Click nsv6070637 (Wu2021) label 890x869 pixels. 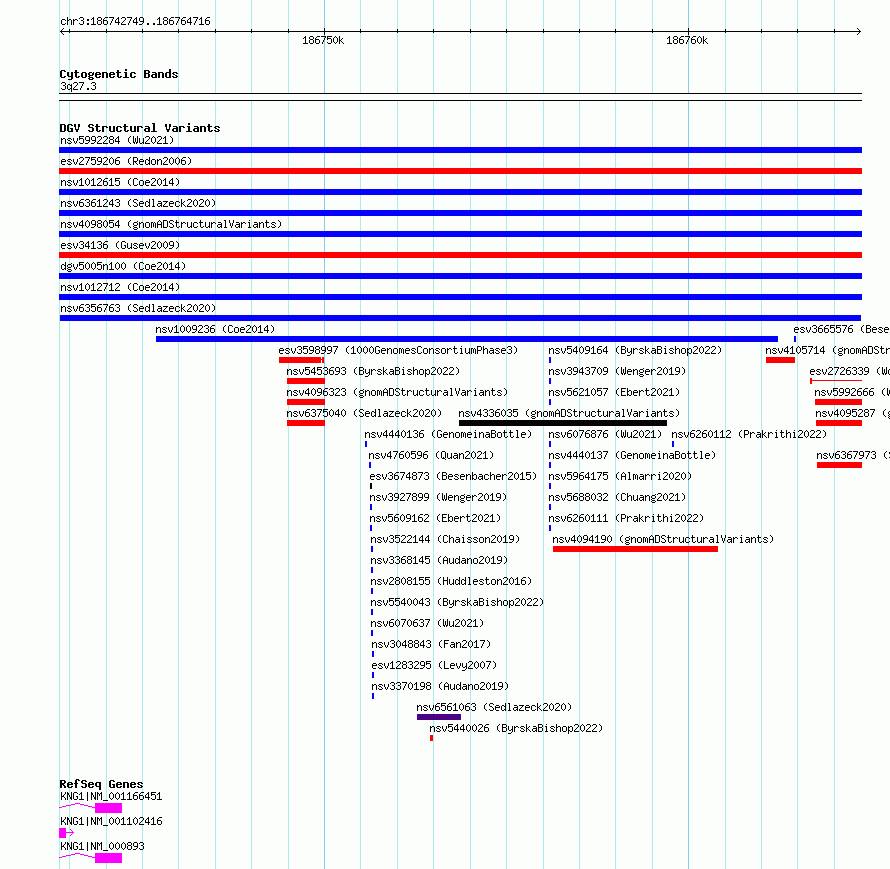point(427,623)
